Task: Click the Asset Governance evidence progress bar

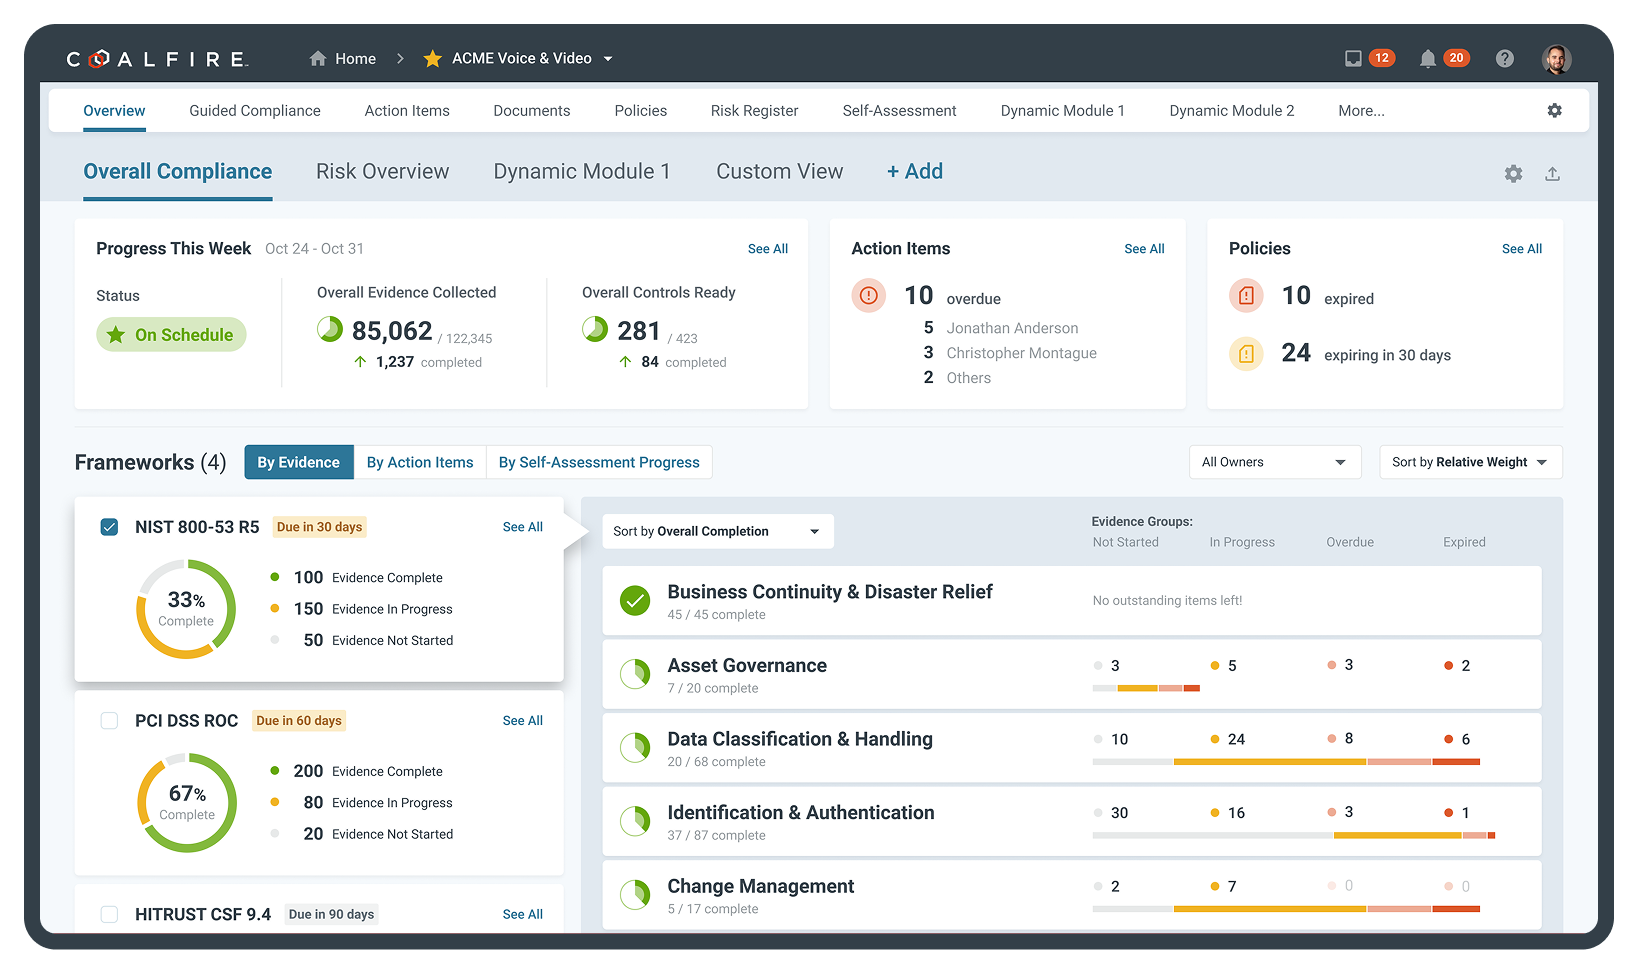Action: [1146, 688]
